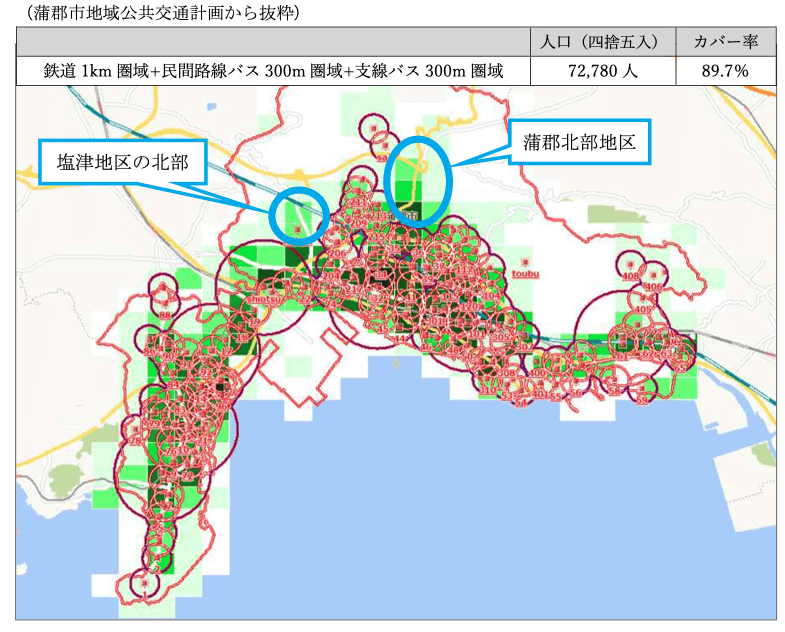Click bus stop label 308
The width and height of the screenshot is (785, 632).
pos(507,373)
